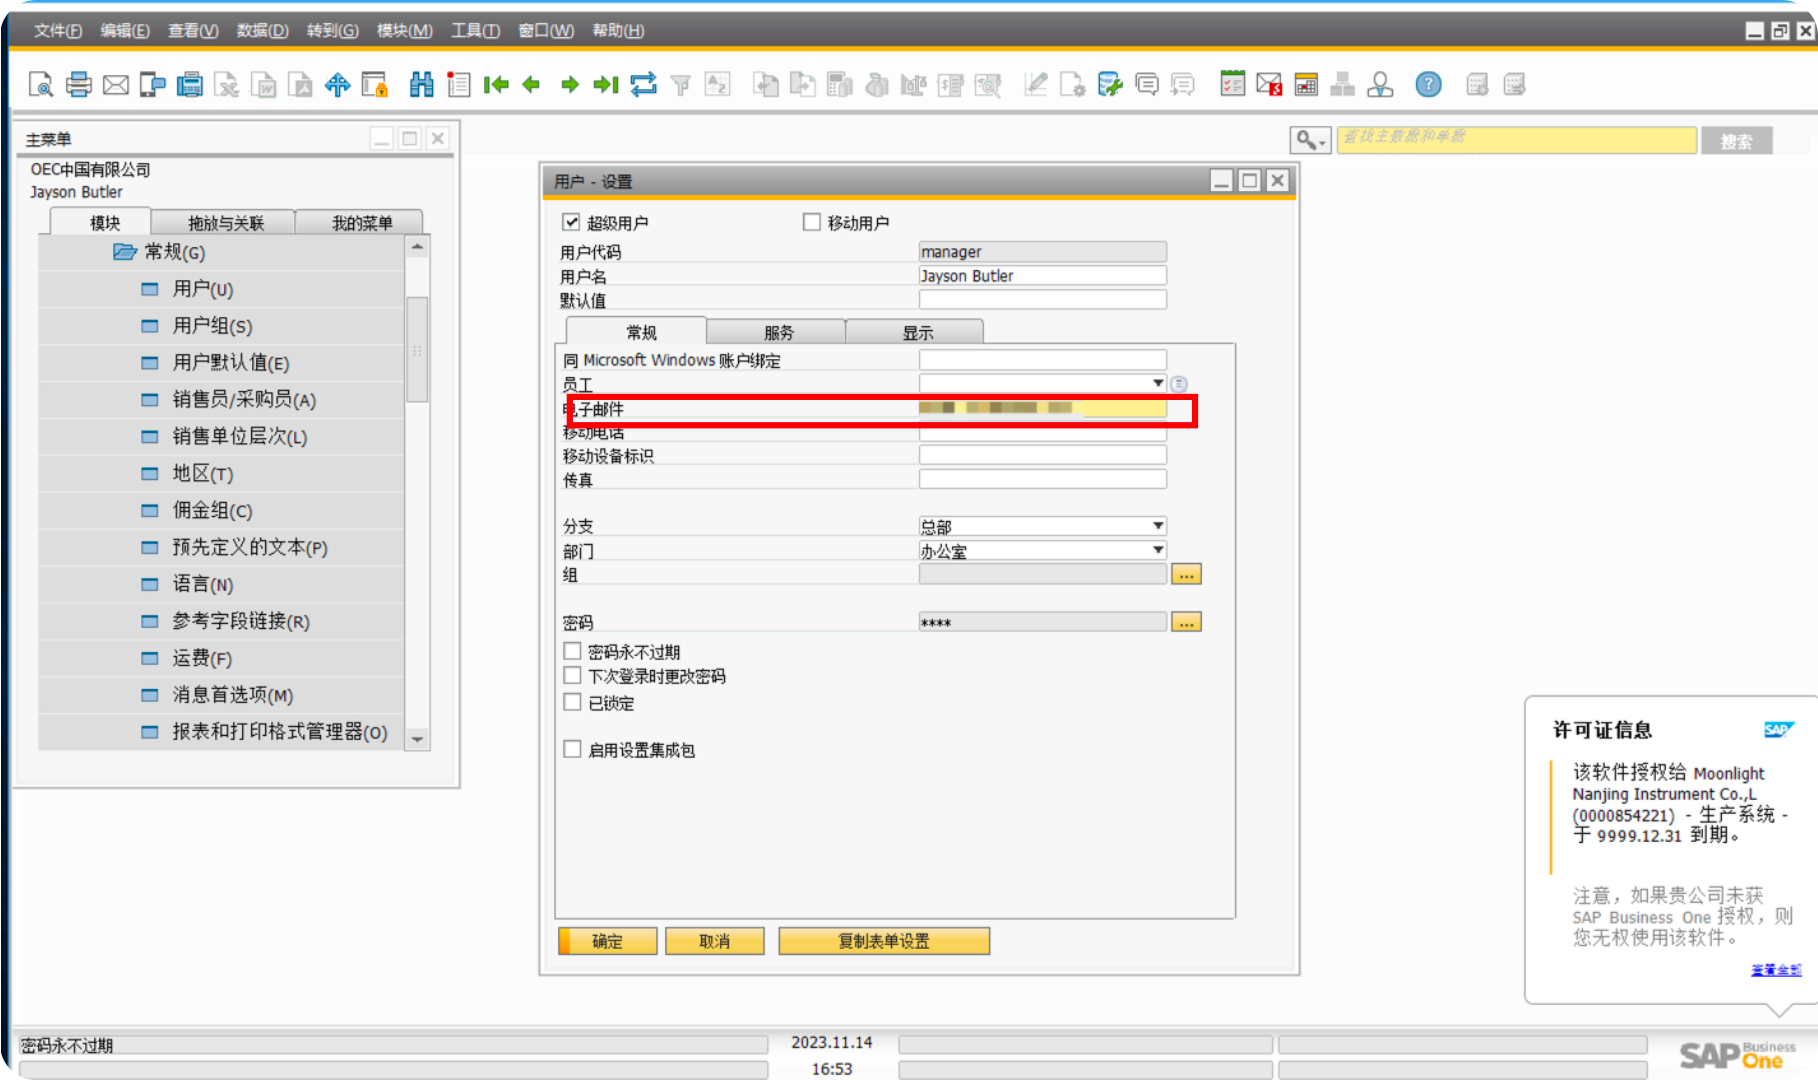This screenshot has height=1080, width=1818.
Task: Click the binoculars Find icon
Action: point(422,85)
